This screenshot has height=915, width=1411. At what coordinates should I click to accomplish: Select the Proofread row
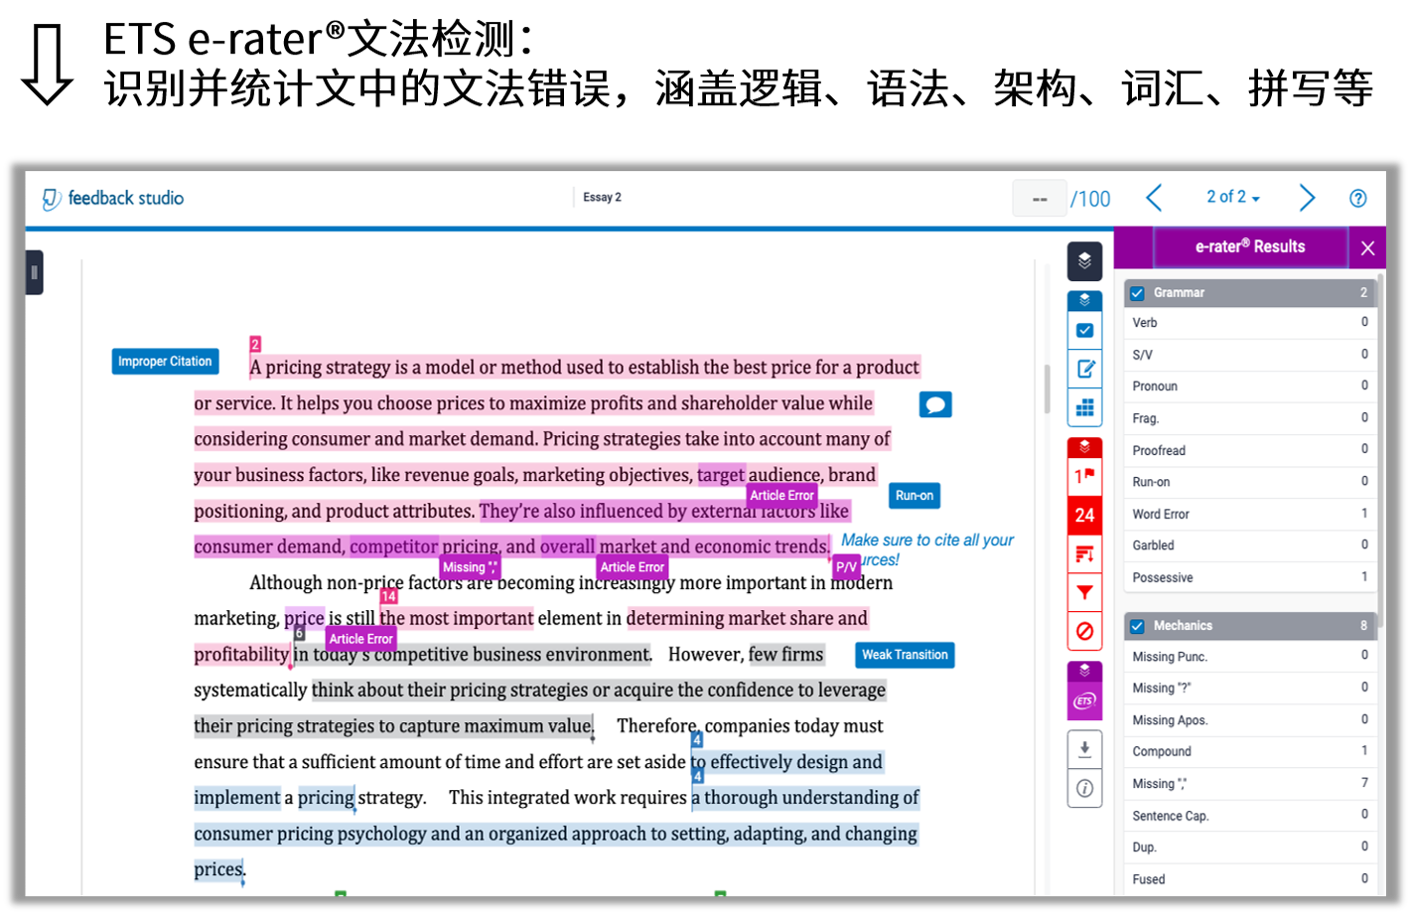coord(1250,450)
